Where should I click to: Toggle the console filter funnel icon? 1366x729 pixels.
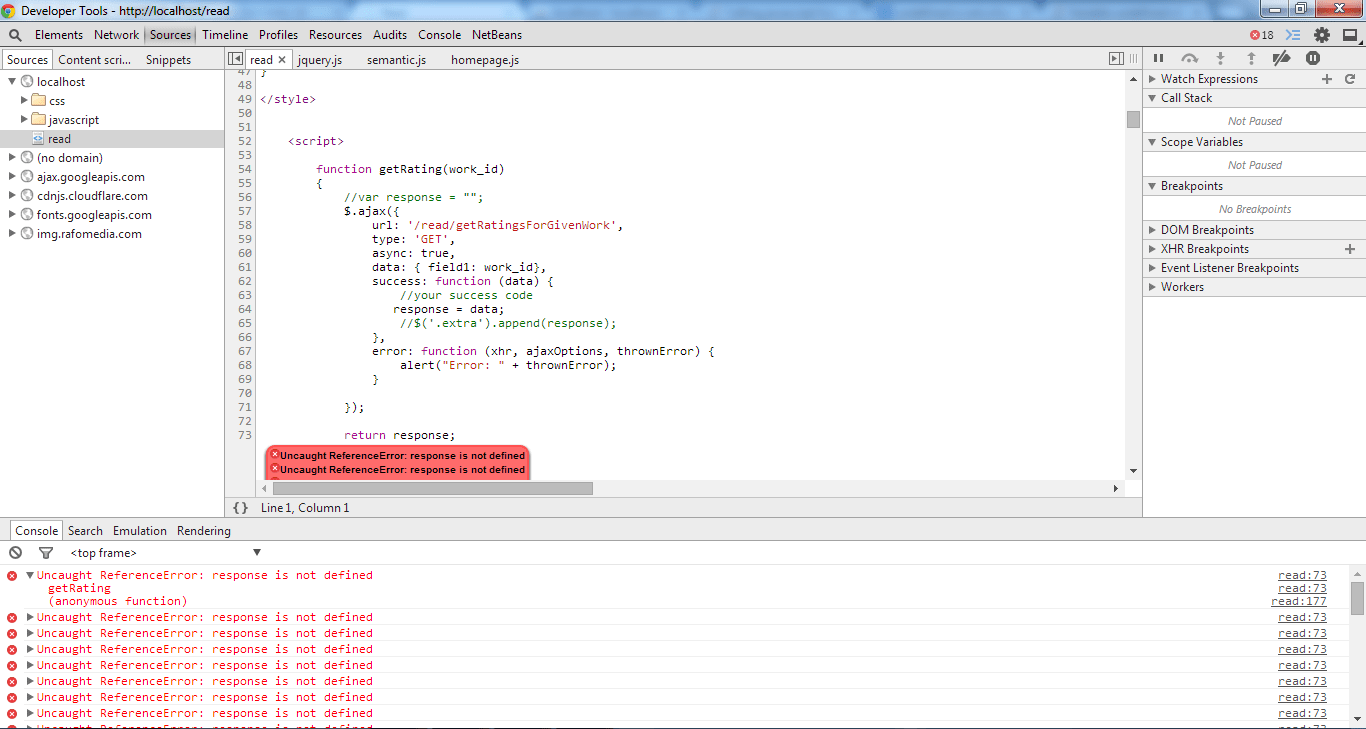click(45, 552)
